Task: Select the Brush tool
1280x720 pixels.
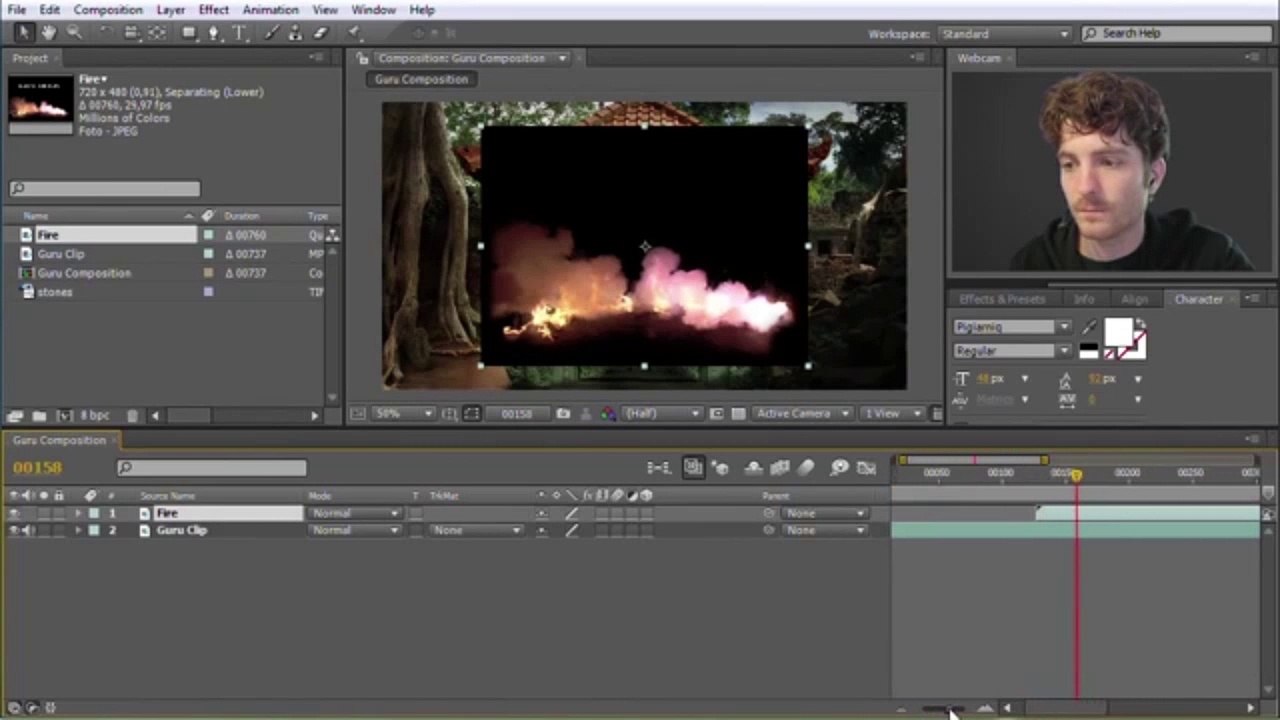Action: 270,33
